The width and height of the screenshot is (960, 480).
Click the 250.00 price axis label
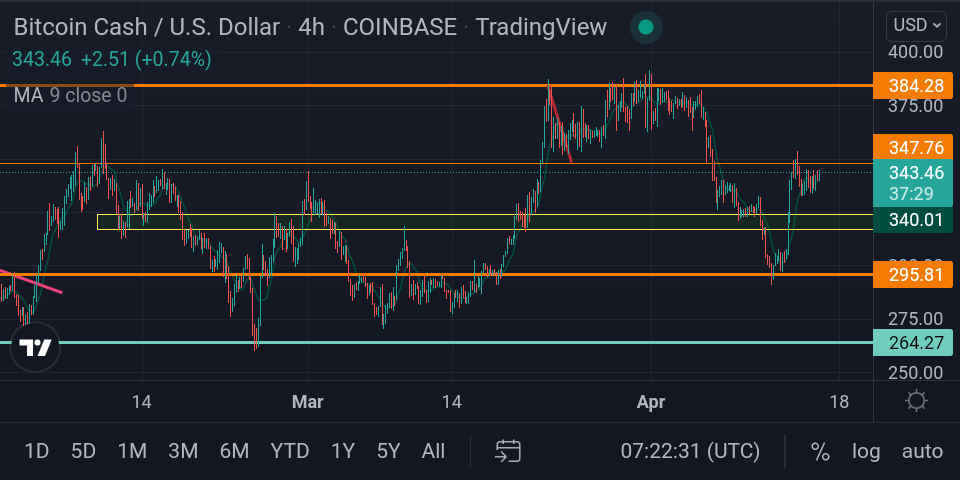[x=915, y=373]
